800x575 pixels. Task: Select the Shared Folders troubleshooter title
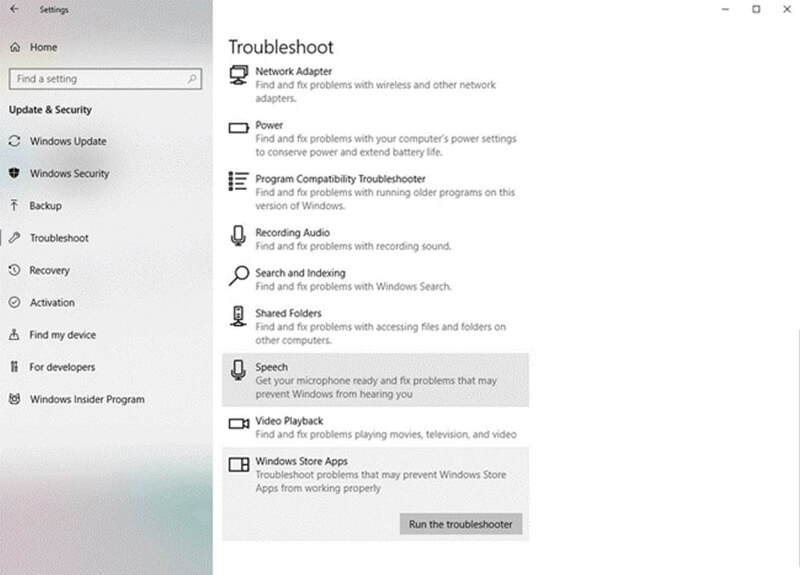coord(288,313)
